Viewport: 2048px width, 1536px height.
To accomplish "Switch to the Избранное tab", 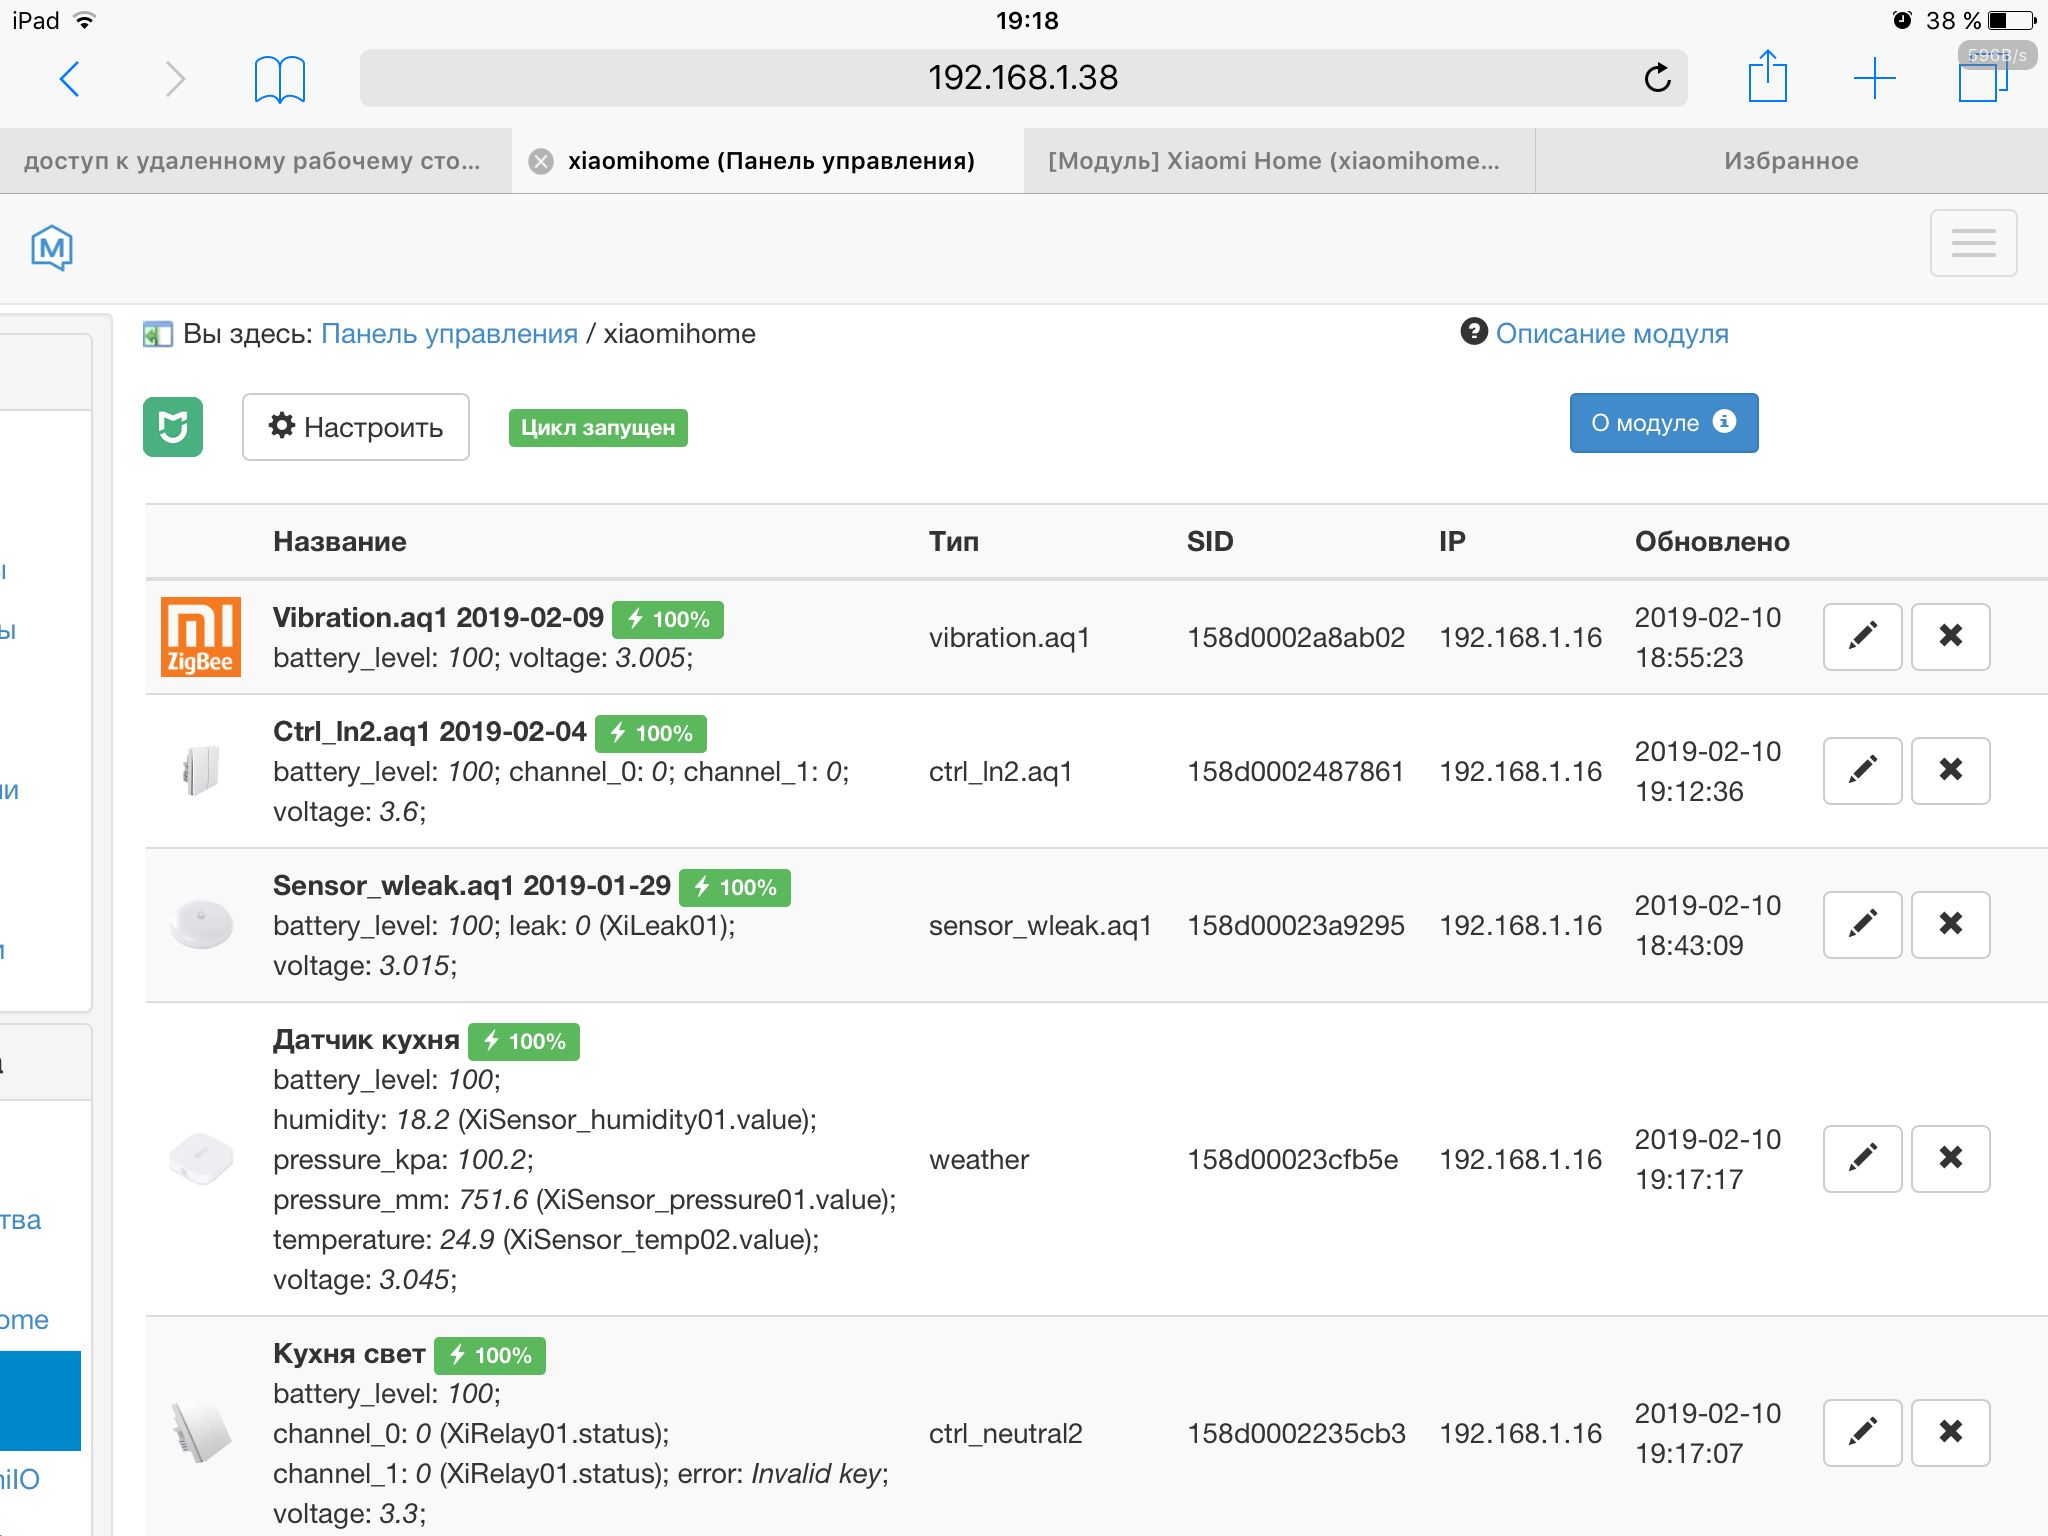I will 1790,161.
